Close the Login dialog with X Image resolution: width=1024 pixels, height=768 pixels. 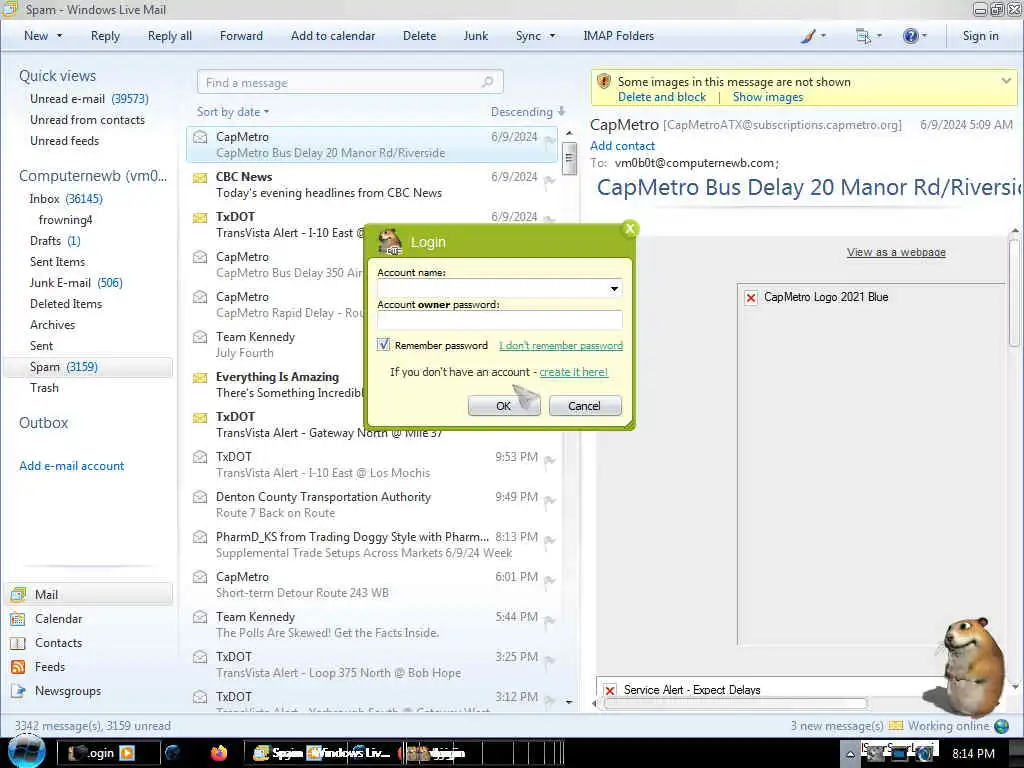click(630, 229)
